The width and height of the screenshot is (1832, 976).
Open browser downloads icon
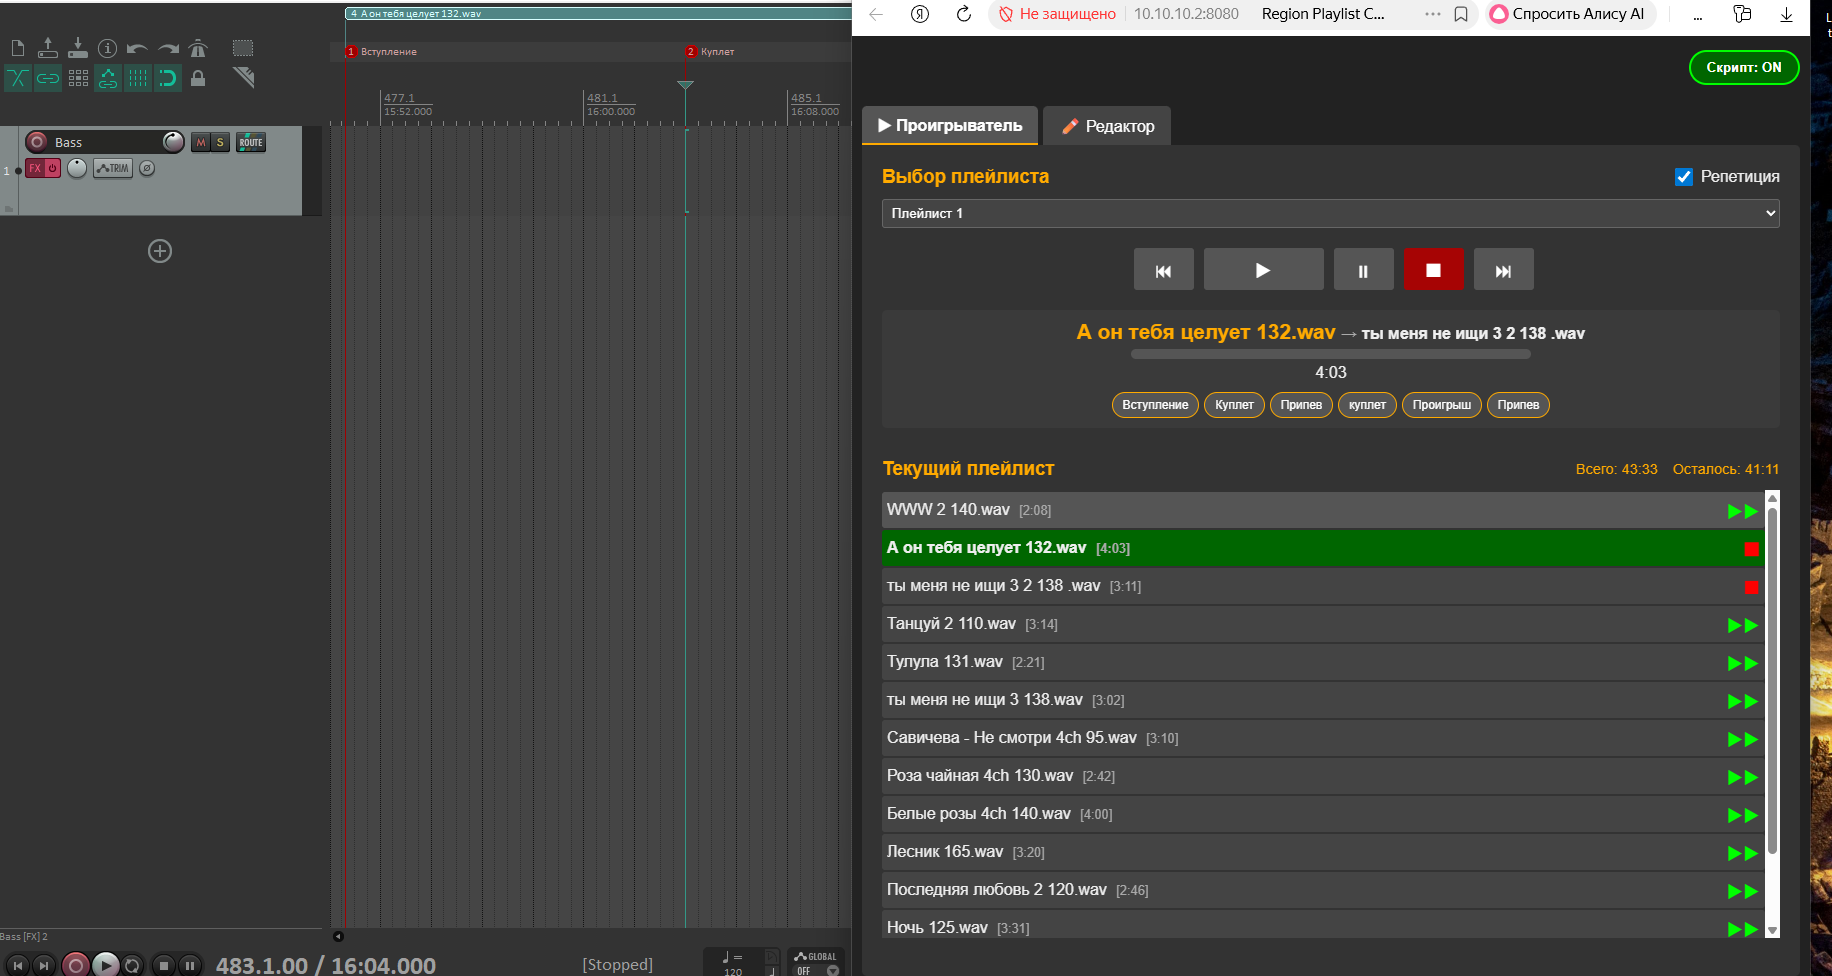click(1786, 14)
